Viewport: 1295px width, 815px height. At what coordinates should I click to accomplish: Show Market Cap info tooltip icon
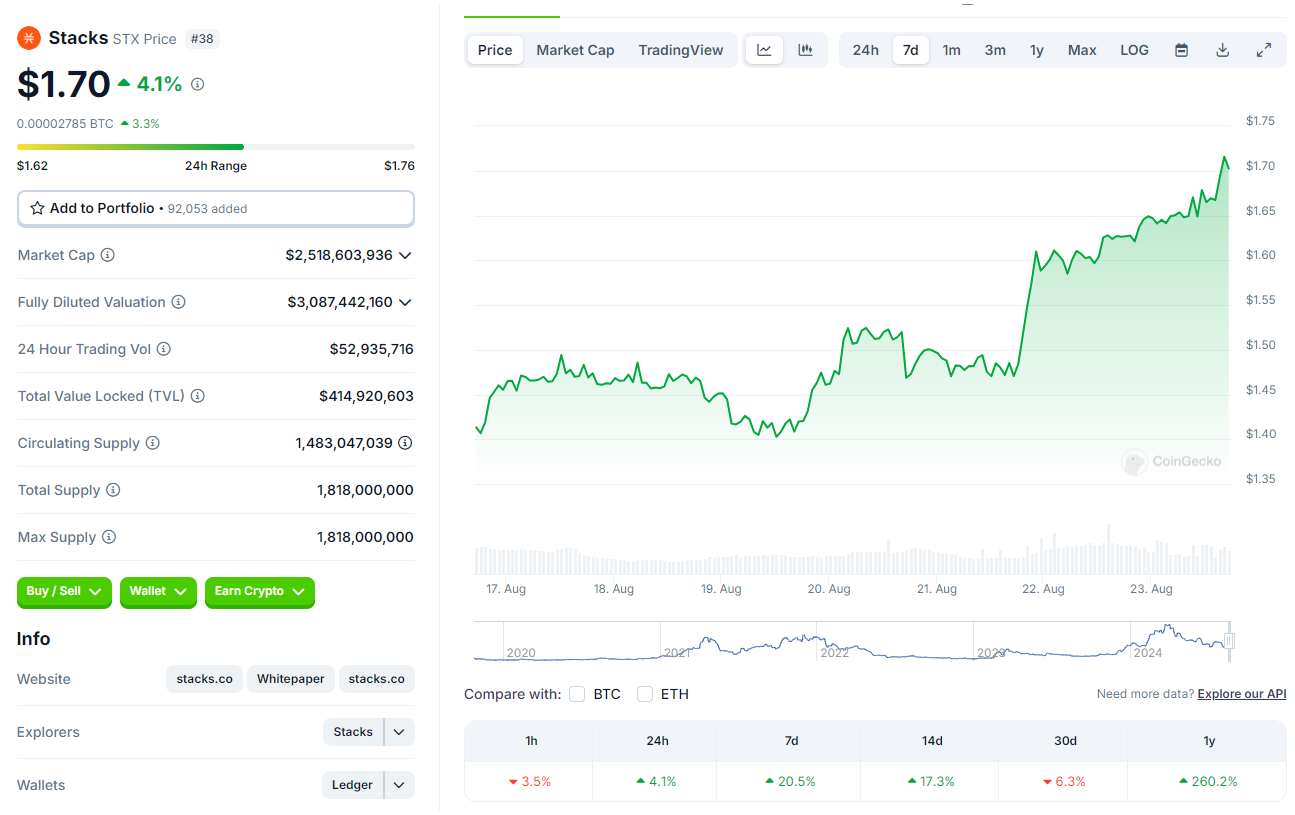(x=107, y=255)
